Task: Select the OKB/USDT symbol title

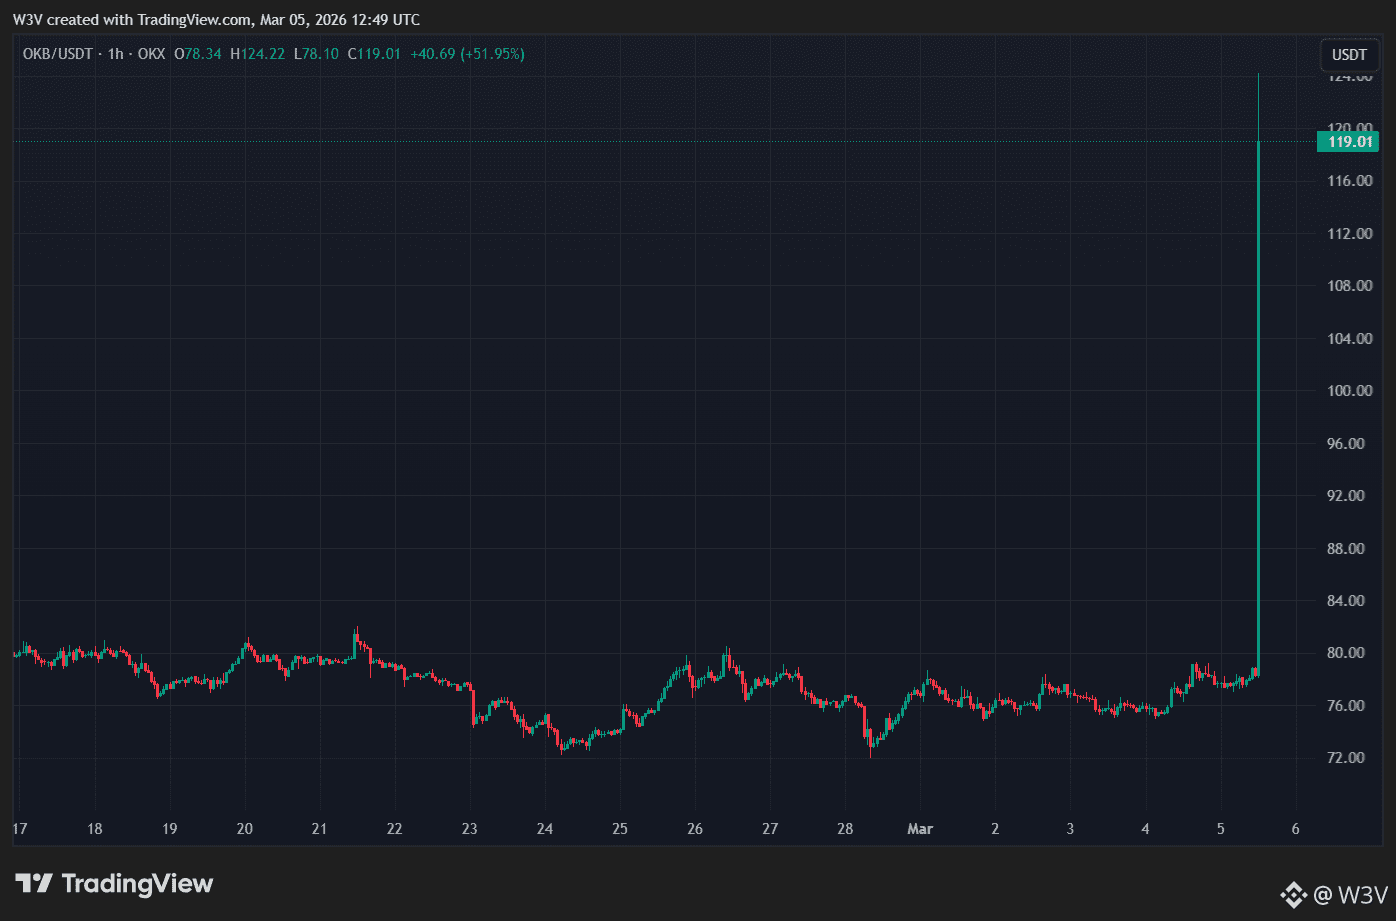Action: coord(59,54)
